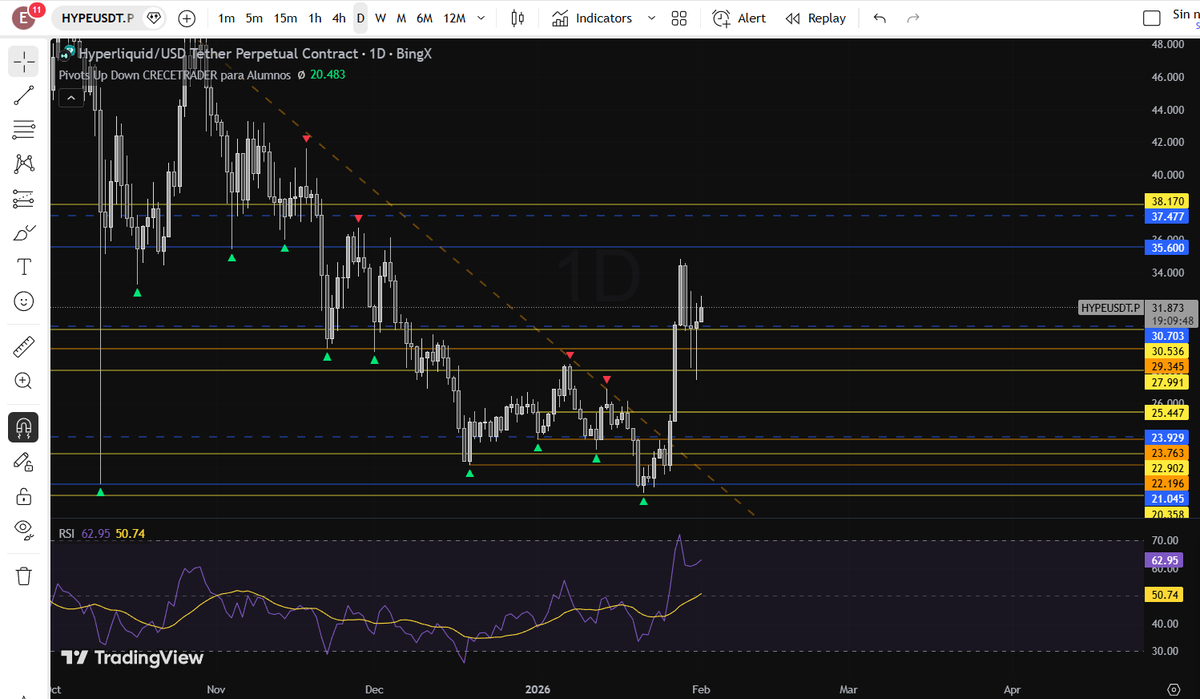This screenshot has height=699, width=1200.
Task: Click the 27.991 price level label
Action: coord(1168,382)
